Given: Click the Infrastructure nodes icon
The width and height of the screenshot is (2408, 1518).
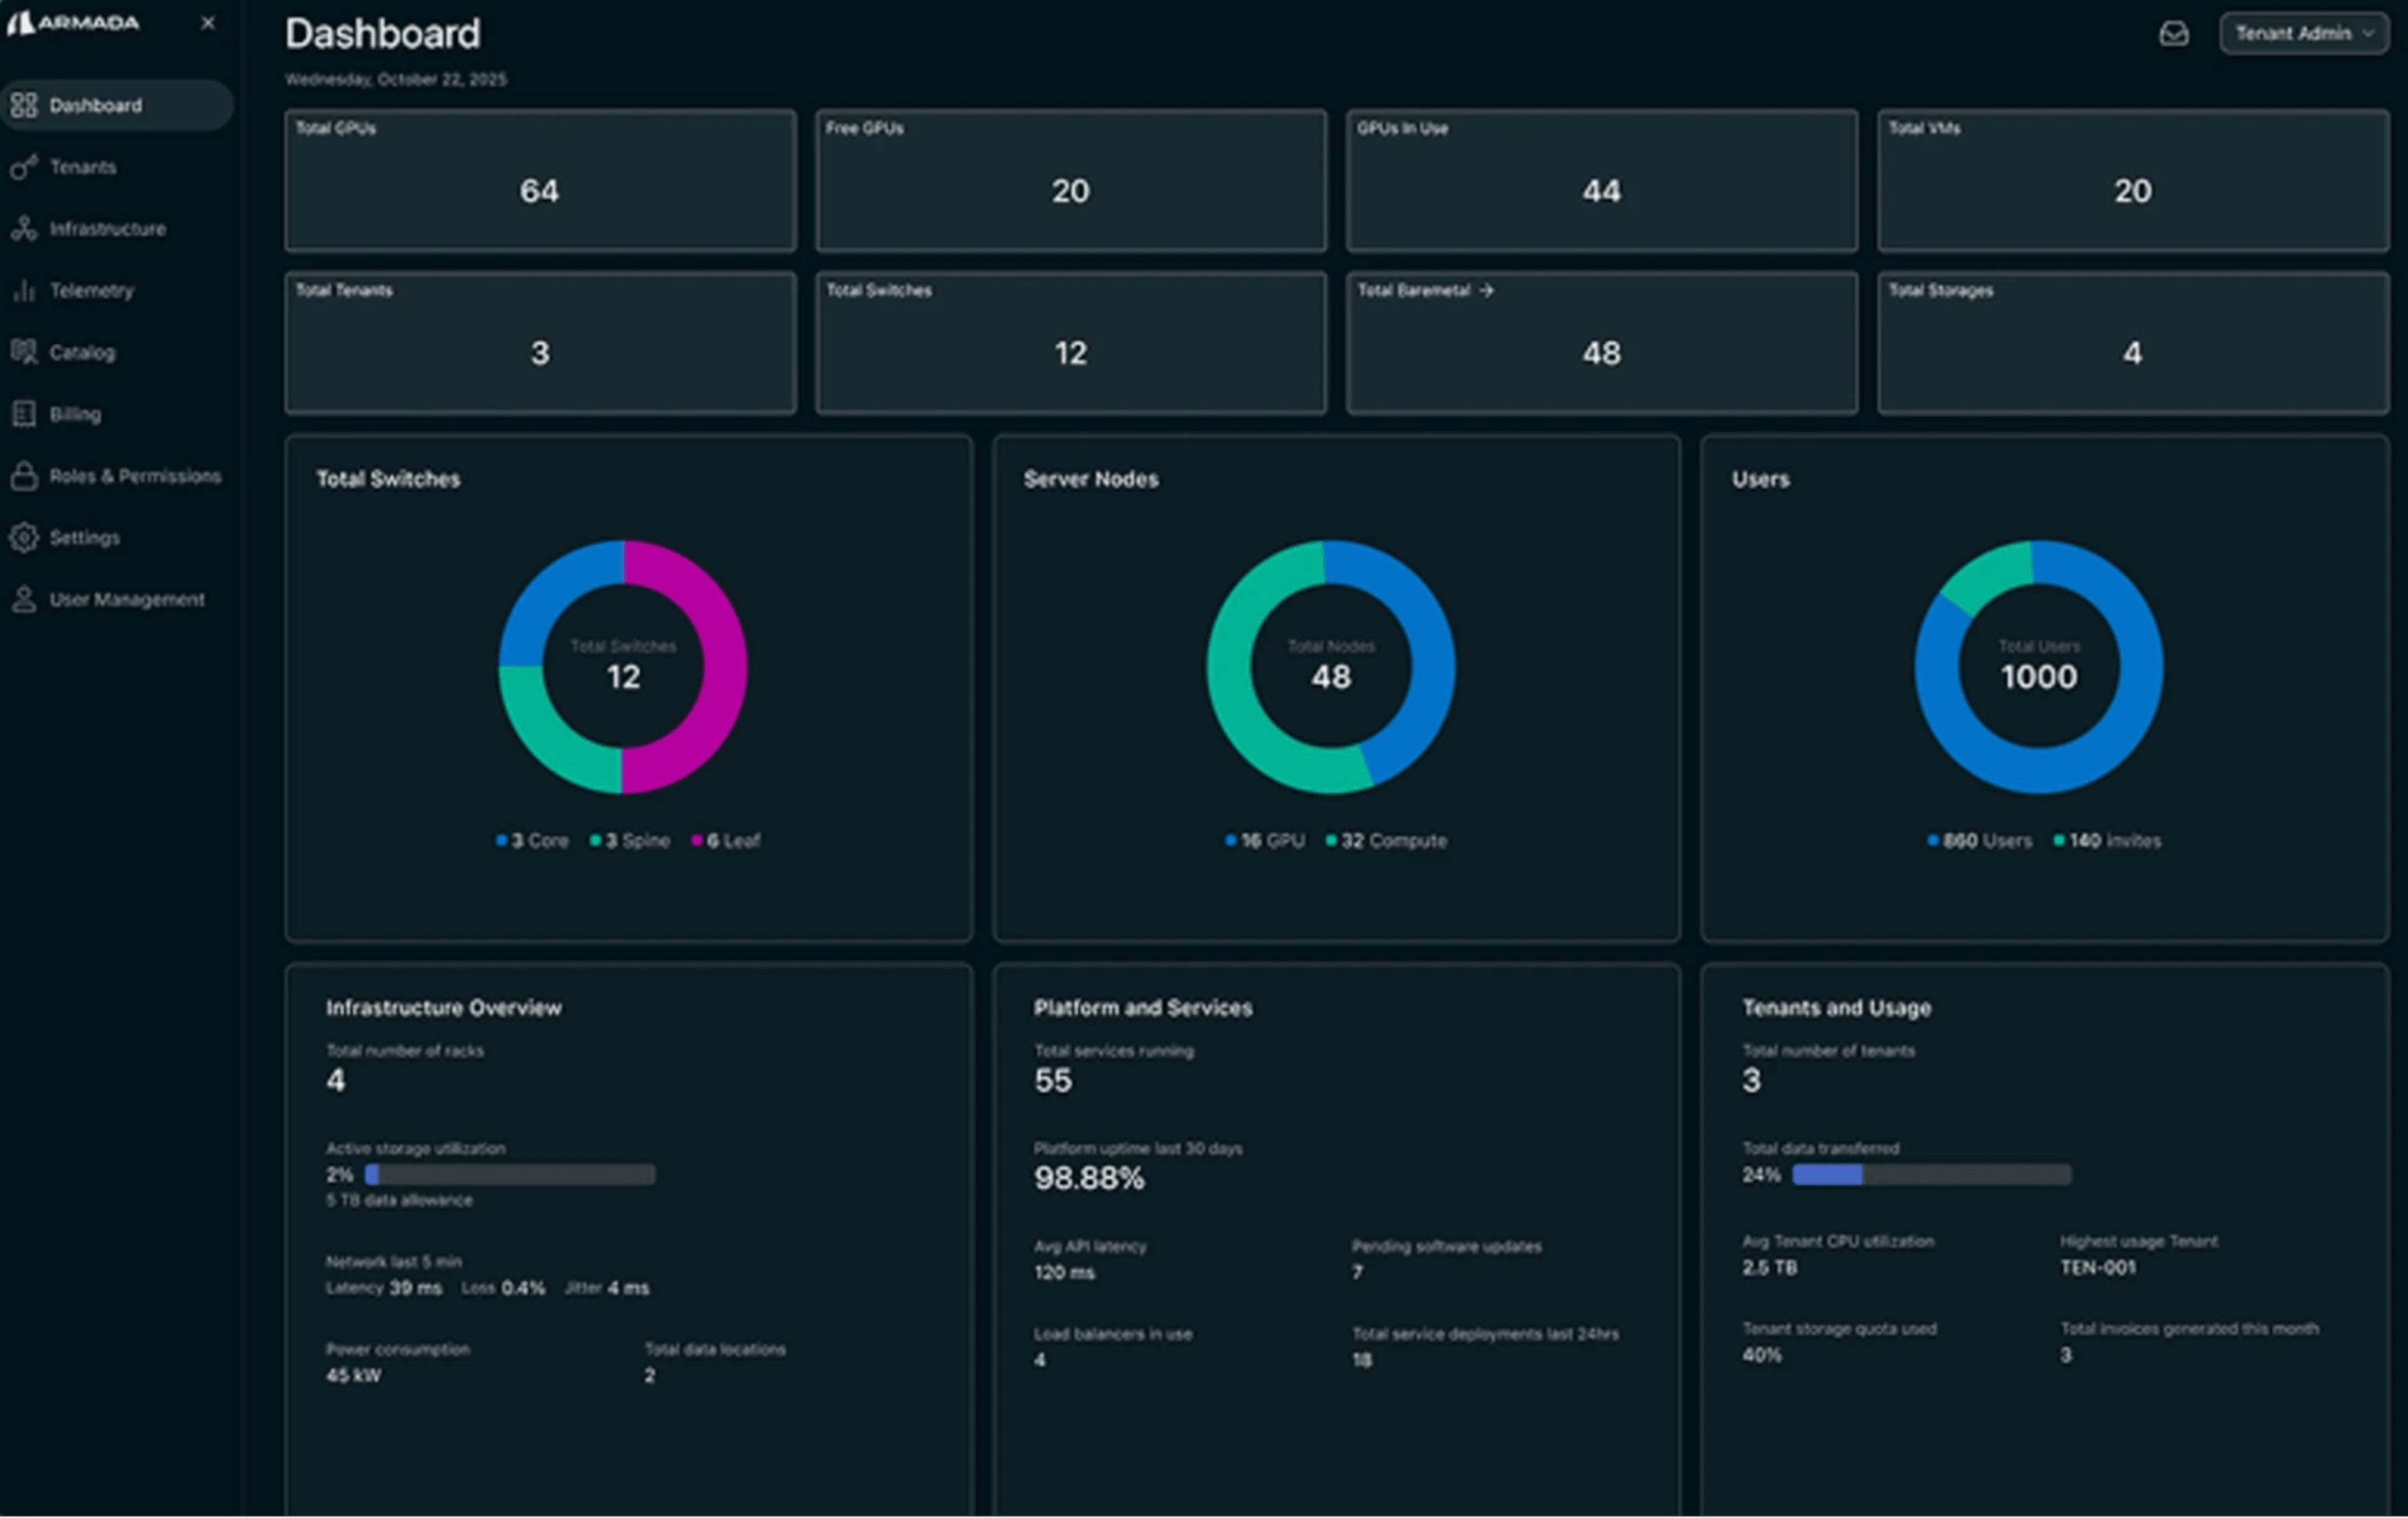Looking at the screenshot, I should tap(24, 229).
